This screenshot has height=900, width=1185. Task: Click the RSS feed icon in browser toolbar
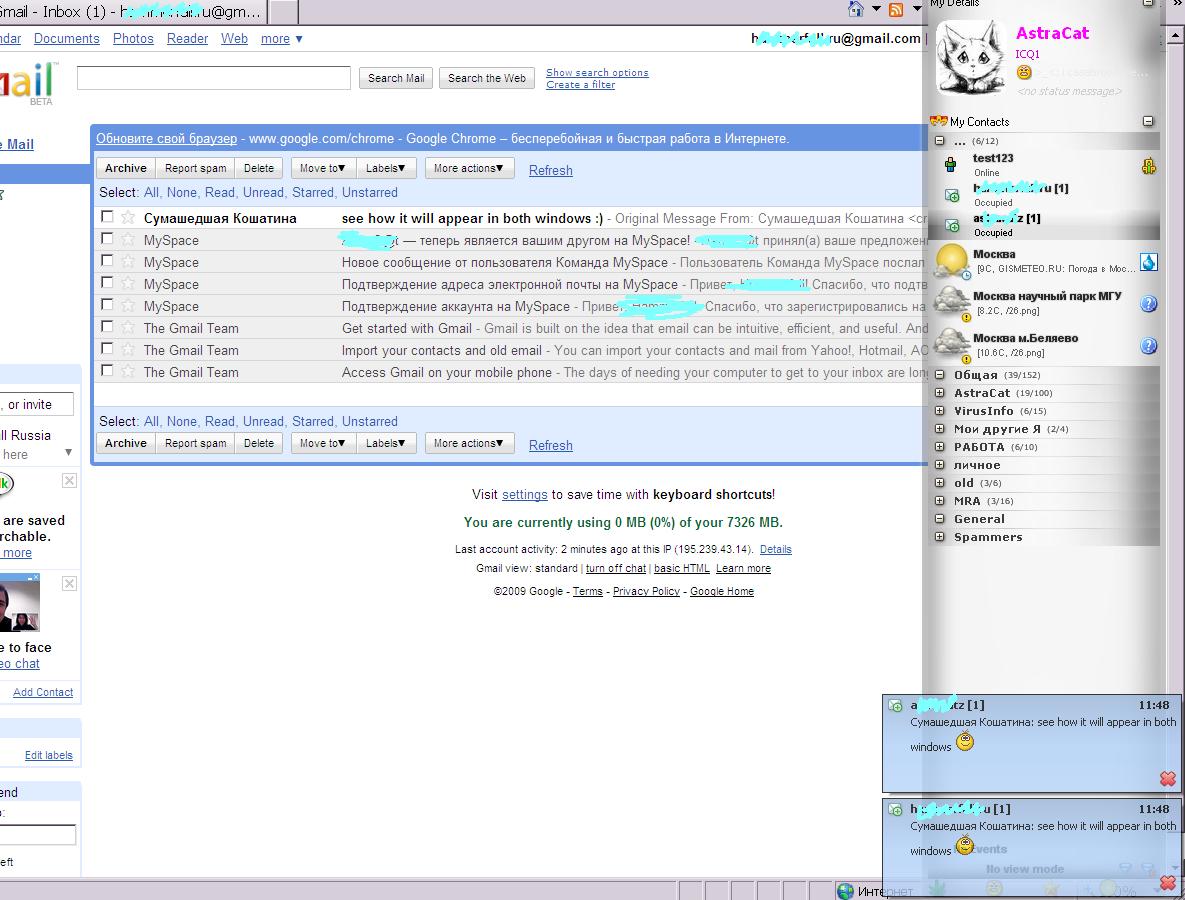896,9
